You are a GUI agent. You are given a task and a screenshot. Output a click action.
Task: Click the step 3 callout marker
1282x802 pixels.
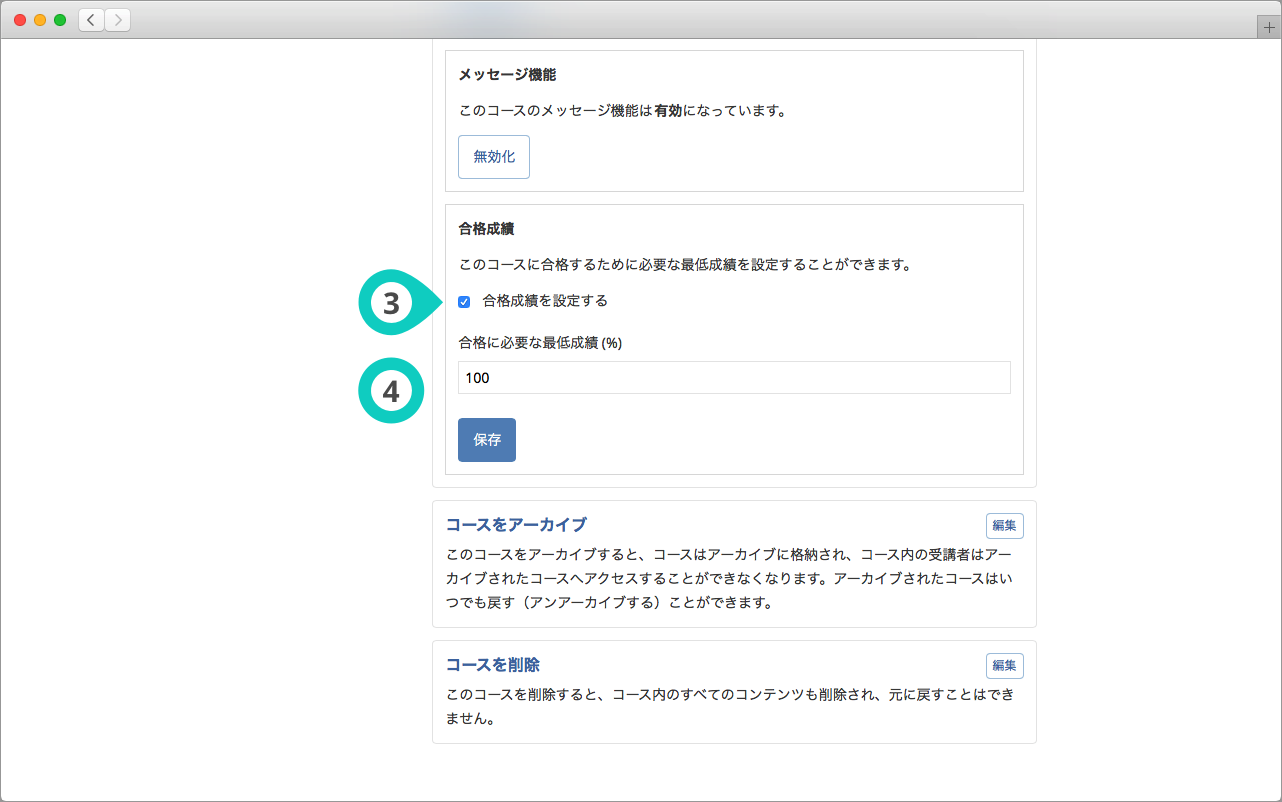(392, 303)
